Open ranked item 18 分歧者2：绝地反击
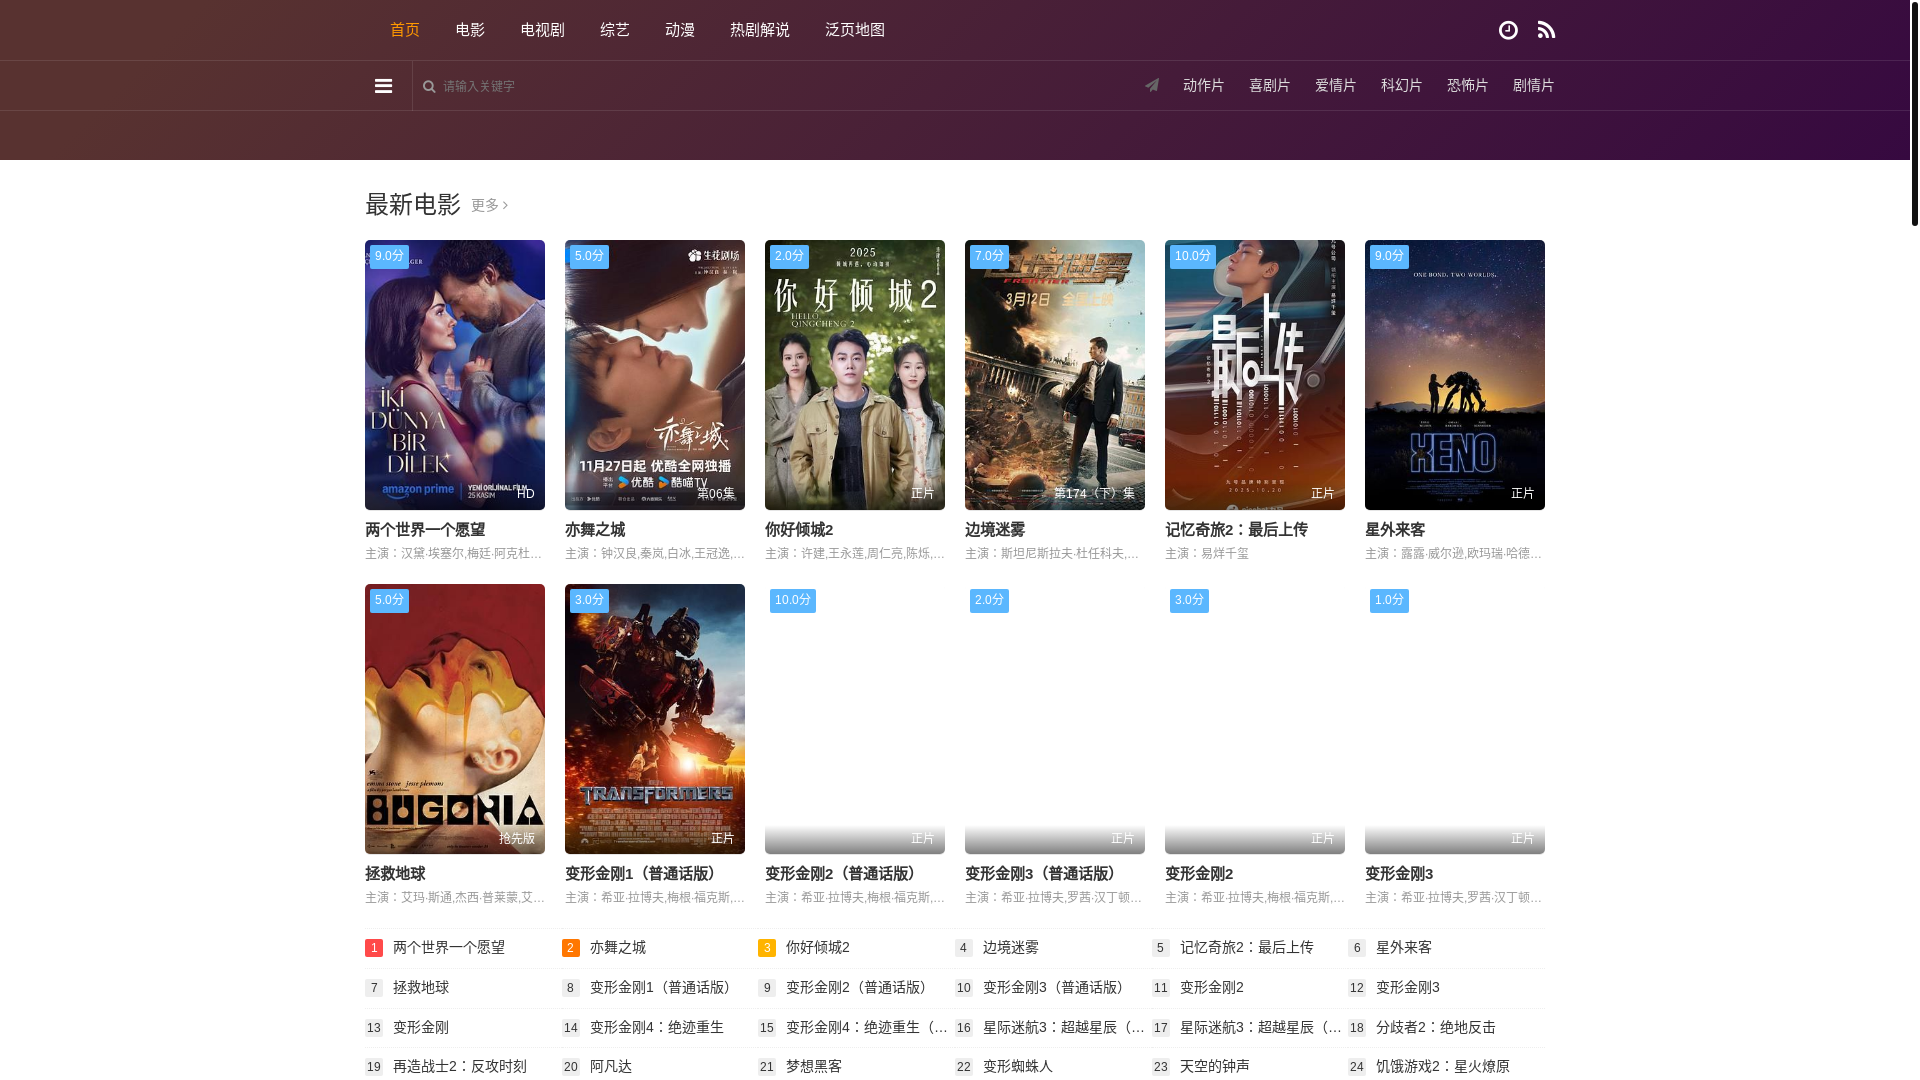The image size is (1920, 1080). [x=1436, y=1027]
